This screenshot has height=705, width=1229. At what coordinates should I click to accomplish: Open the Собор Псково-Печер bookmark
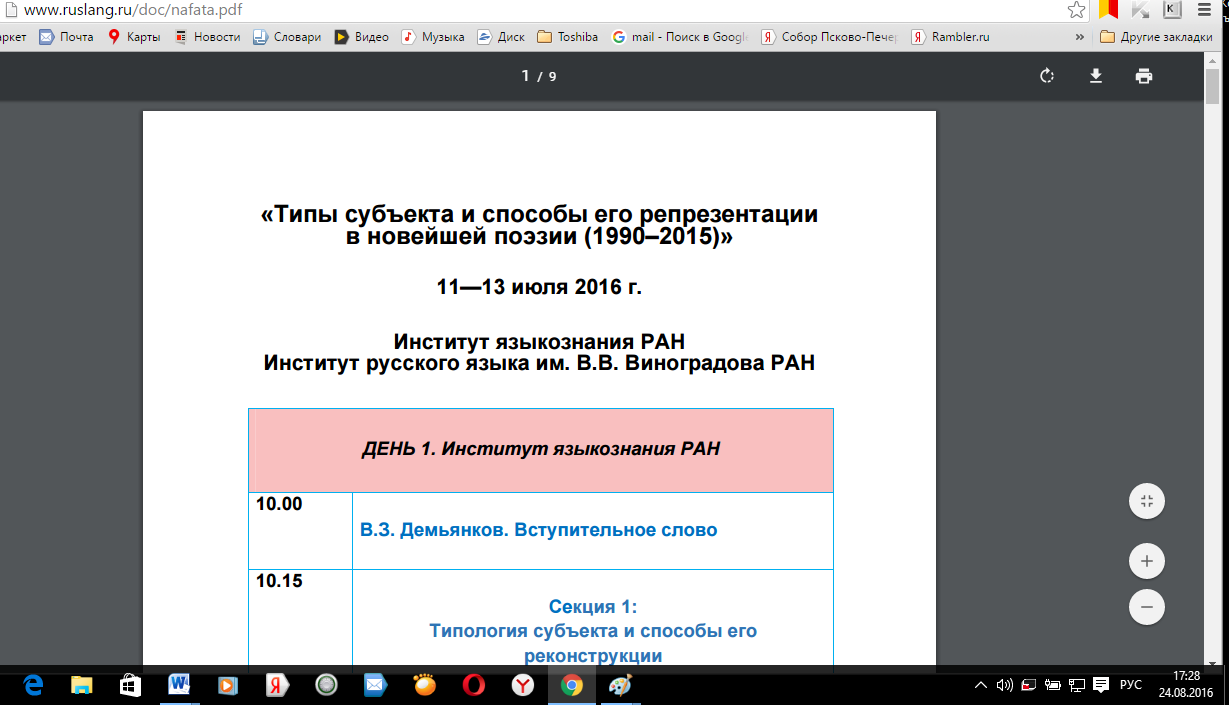click(x=830, y=37)
